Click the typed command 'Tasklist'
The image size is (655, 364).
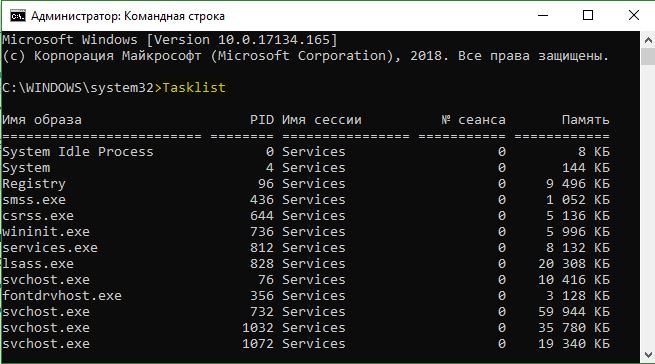pyautogui.click(x=194, y=88)
